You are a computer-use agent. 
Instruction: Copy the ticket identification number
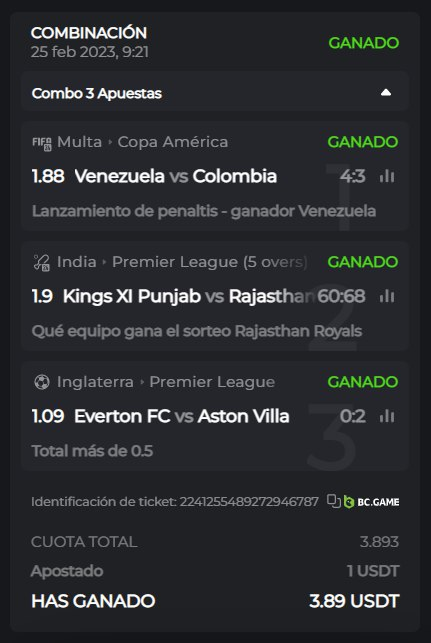pos(334,502)
